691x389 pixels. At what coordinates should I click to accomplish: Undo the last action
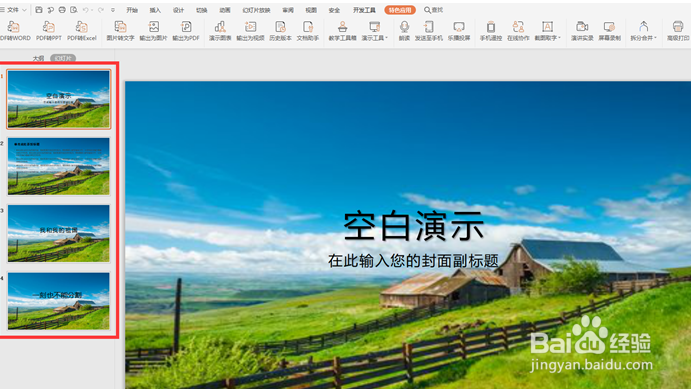[85, 10]
